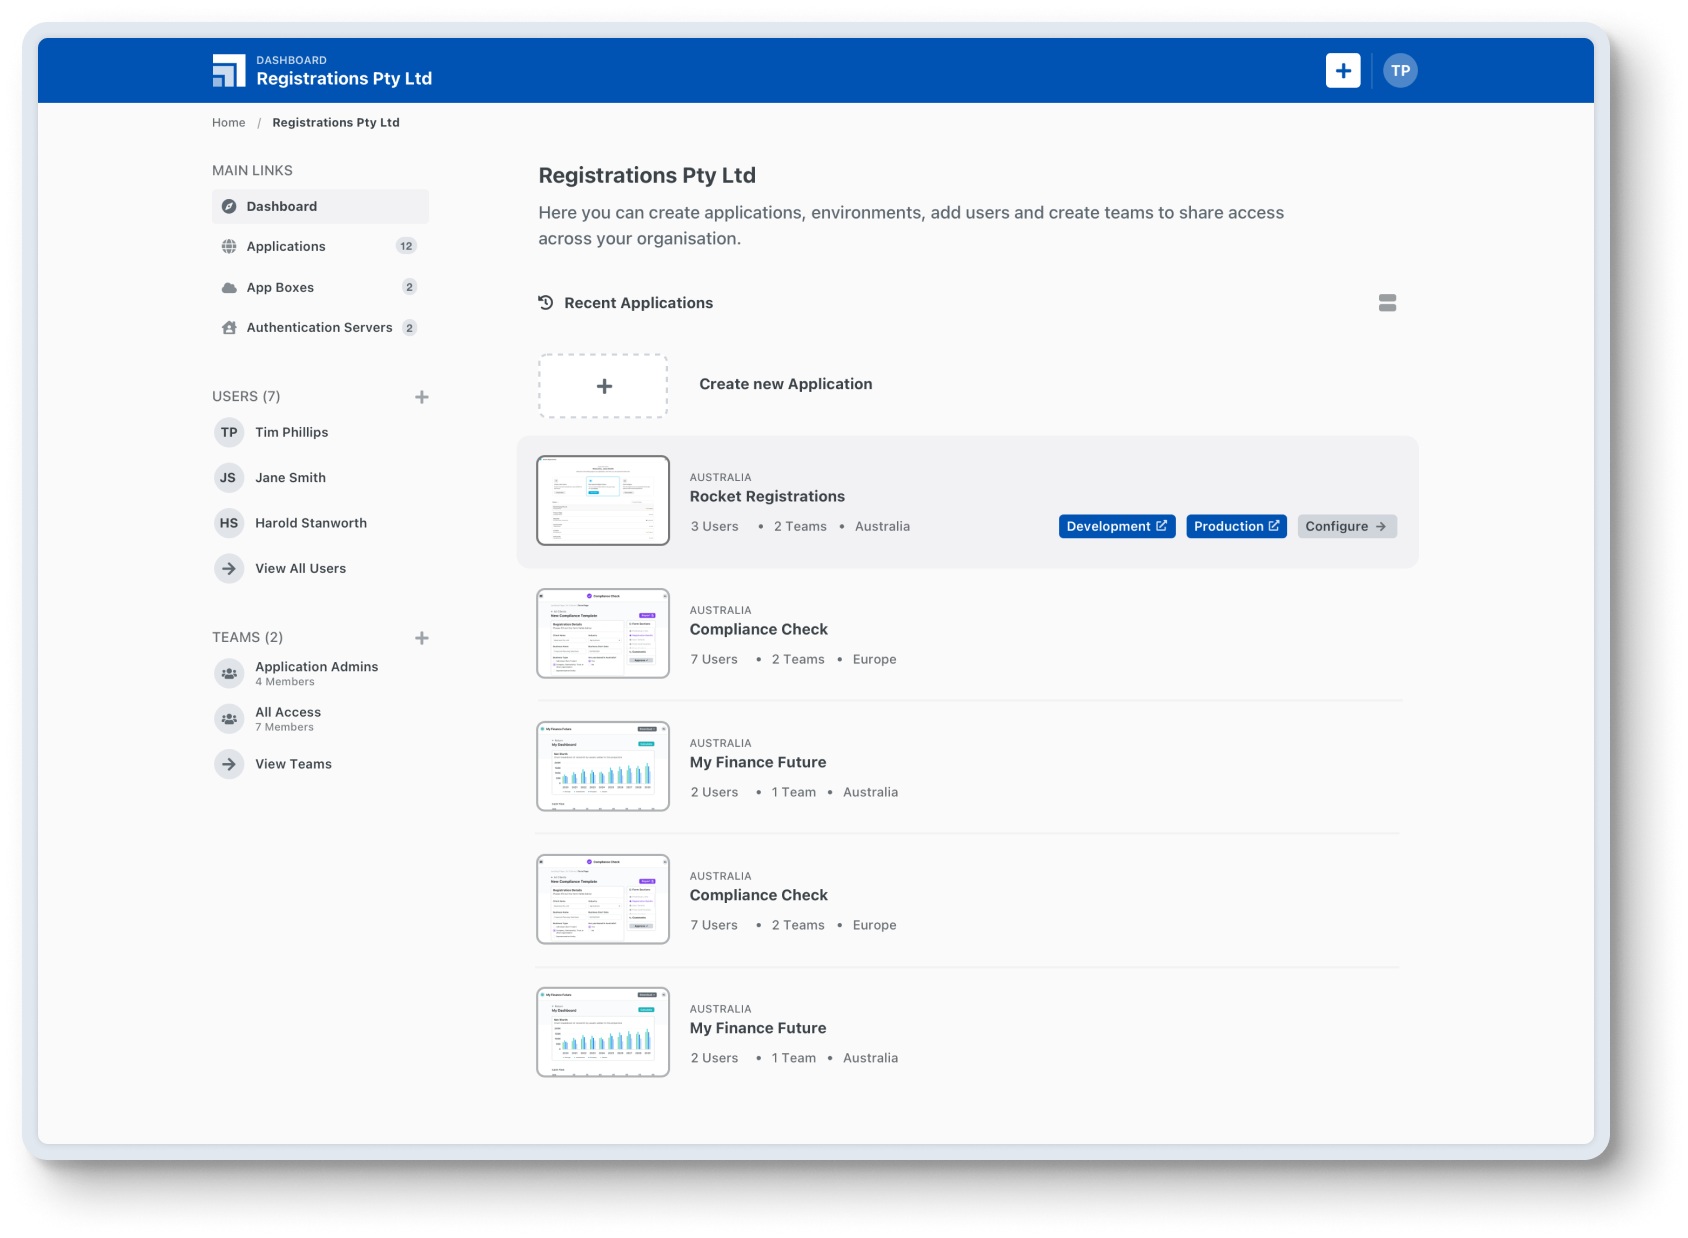Click View Teams link
The width and height of the screenshot is (1688, 1238).
click(x=293, y=764)
